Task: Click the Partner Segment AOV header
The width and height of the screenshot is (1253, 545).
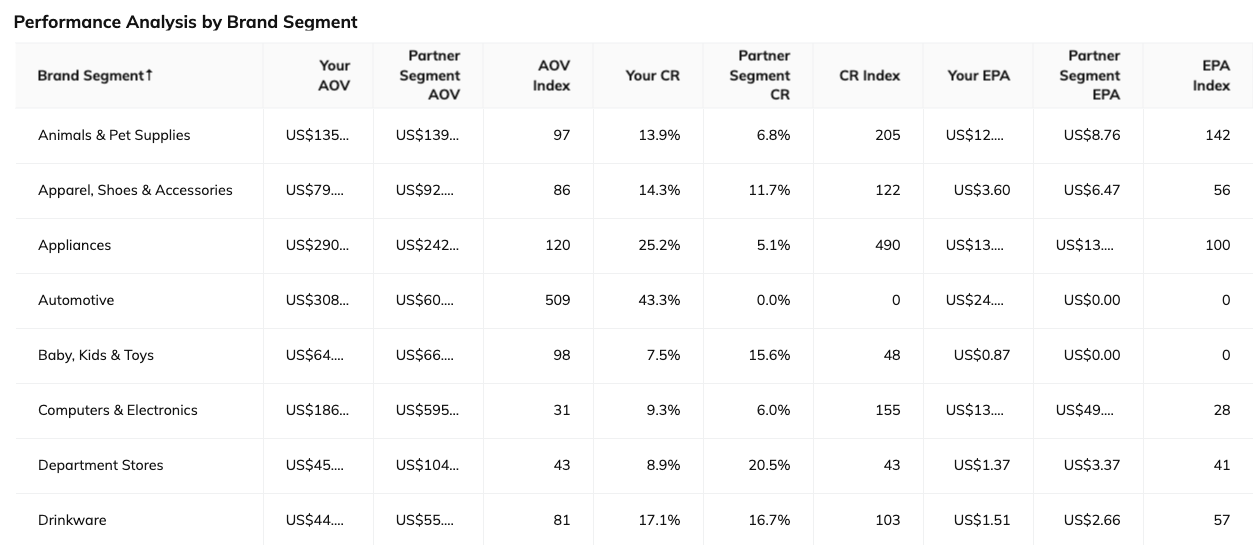Action: (430, 76)
